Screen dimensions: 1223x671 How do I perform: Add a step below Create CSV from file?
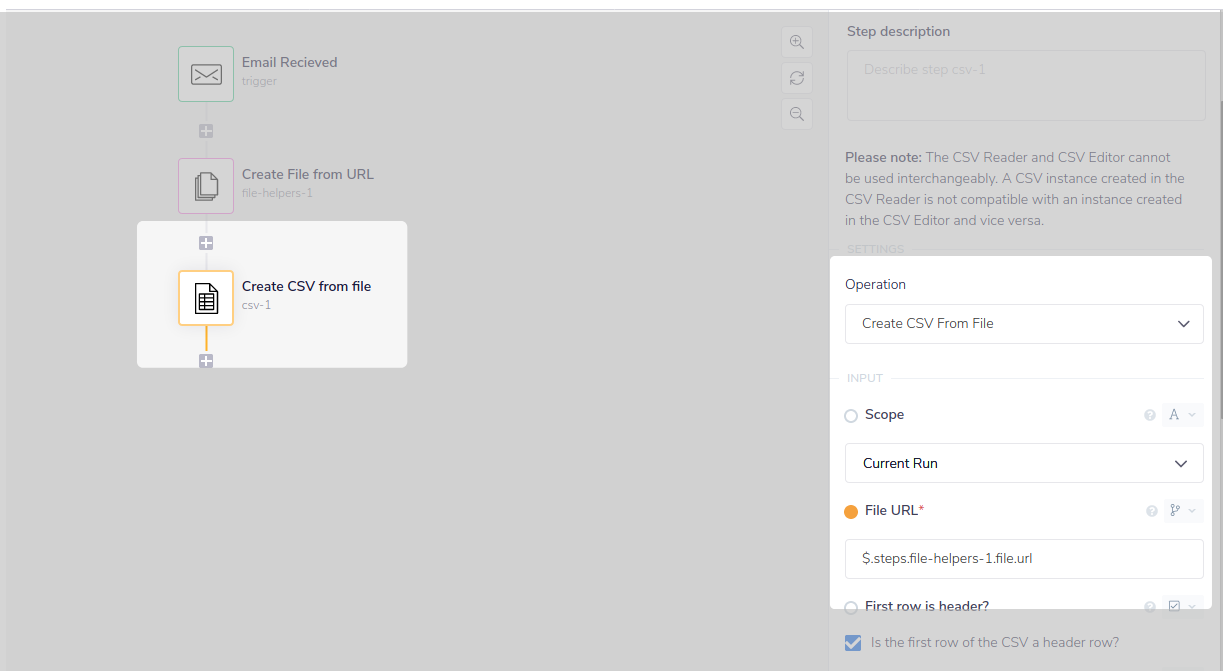click(205, 361)
